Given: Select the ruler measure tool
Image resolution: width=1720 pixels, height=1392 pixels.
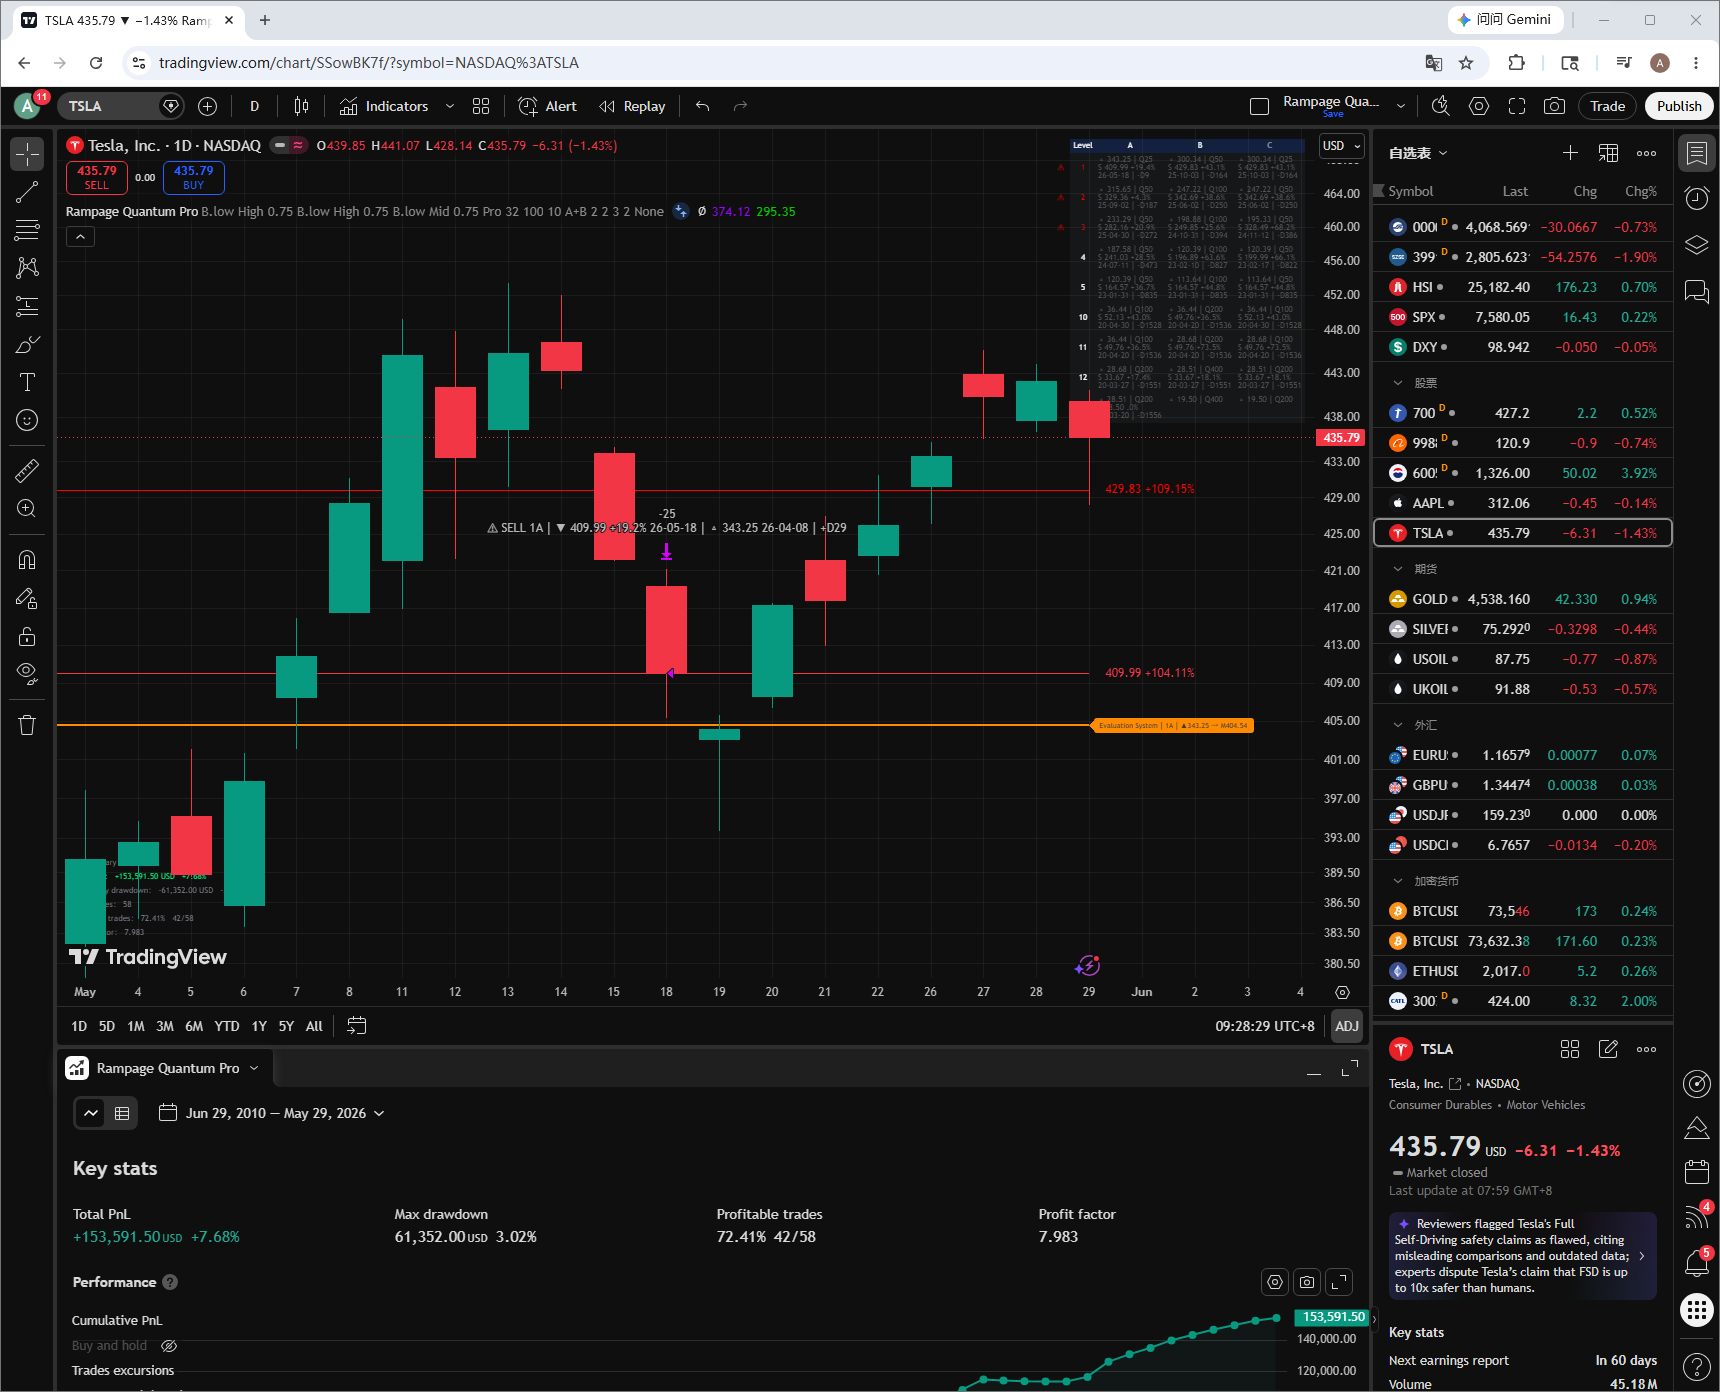Looking at the screenshot, I should pos(27,470).
